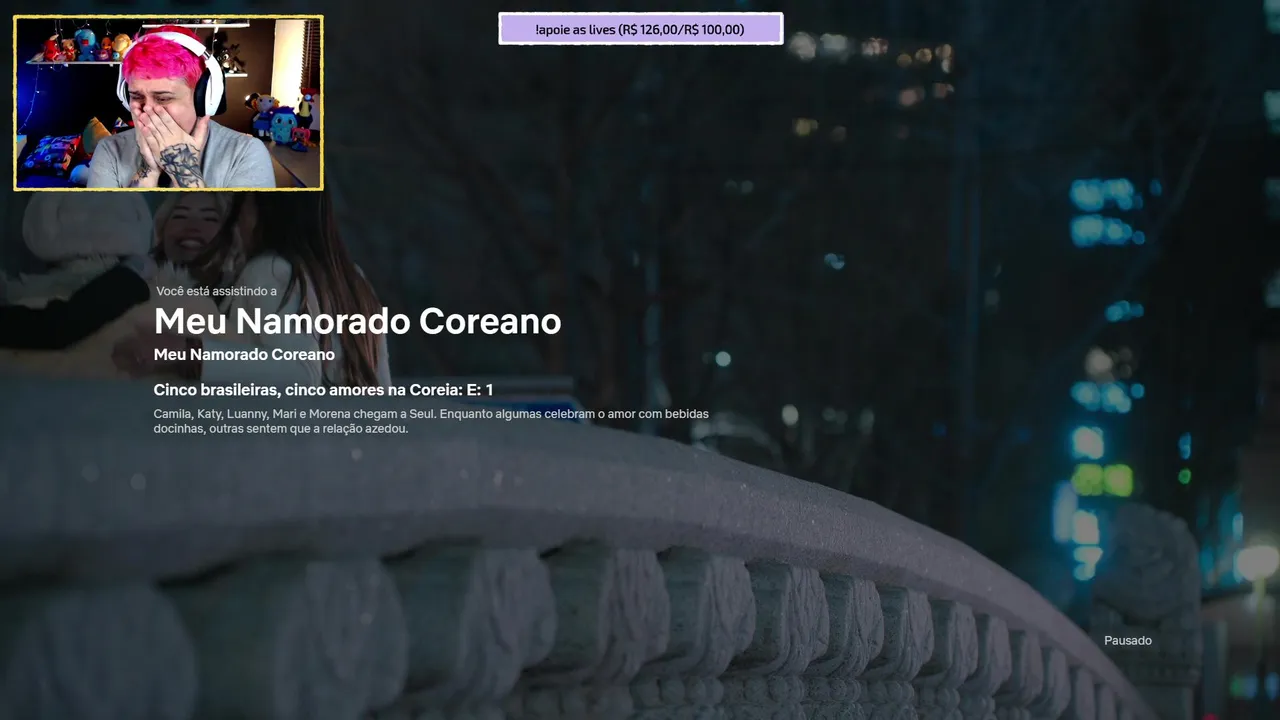This screenshot has height=720, width=1280.
Task: Click the episode synopsis starting 'Camila, Katy, Luanny'
Action: point(431,421)
